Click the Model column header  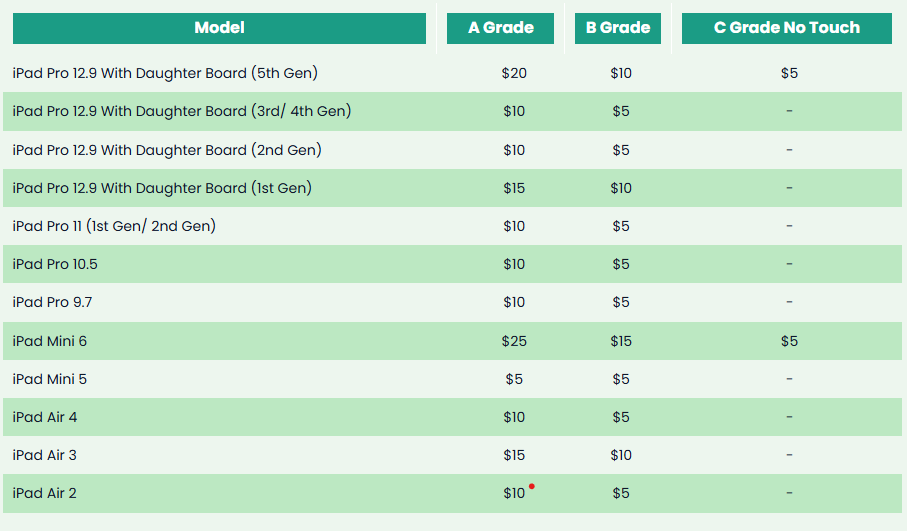(219, 28)
